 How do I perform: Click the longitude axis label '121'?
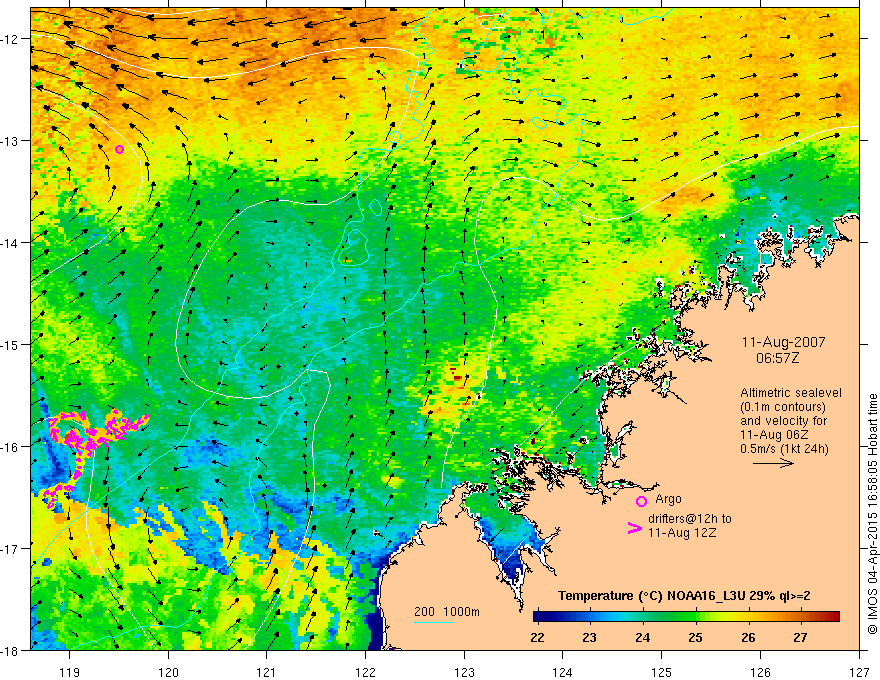(x=267, y=672)
